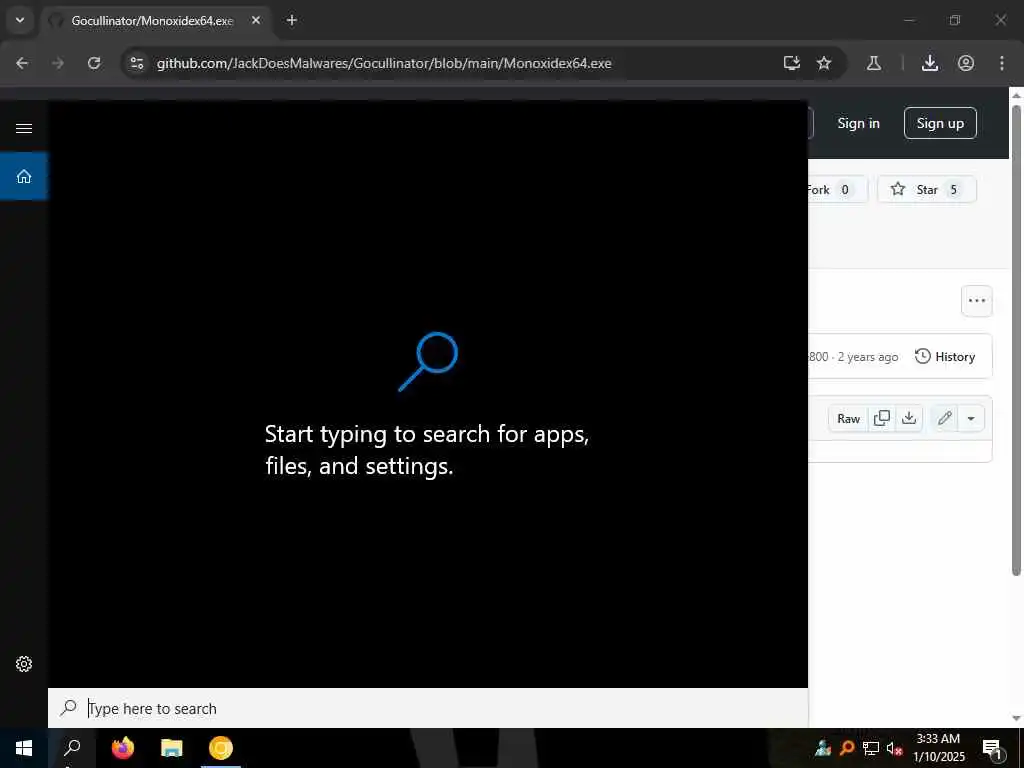This screenshot has height=768, width=1024.
Task: Go back in the browser
Action: [x=22, y=63]
